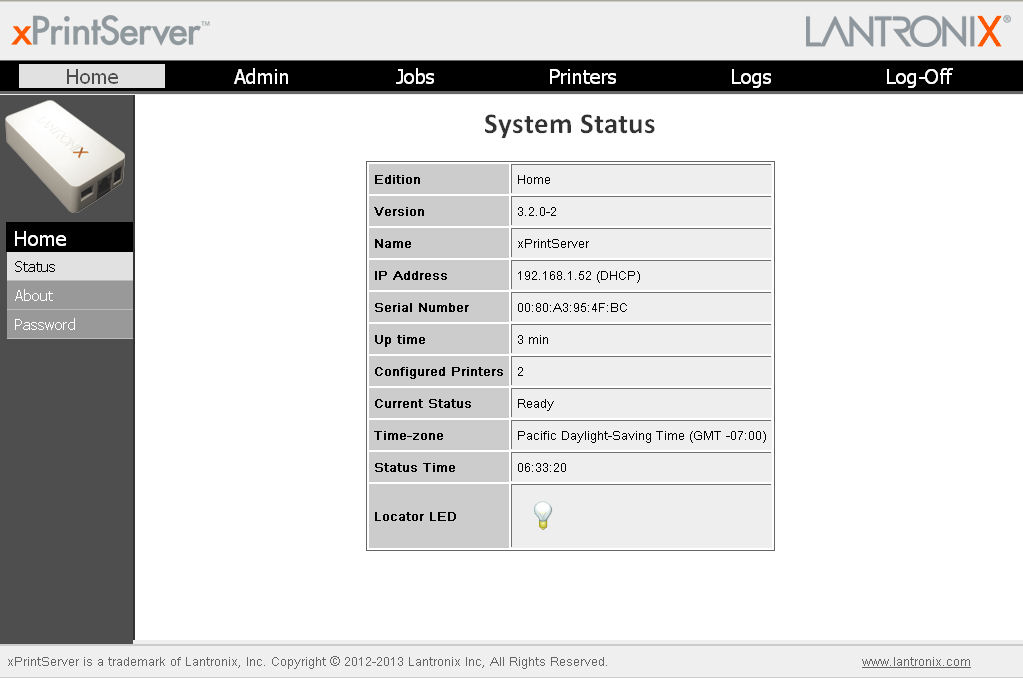The image size is (1023, 678).
Task: Click the Lantronix logo
Action: coord(908,31)
